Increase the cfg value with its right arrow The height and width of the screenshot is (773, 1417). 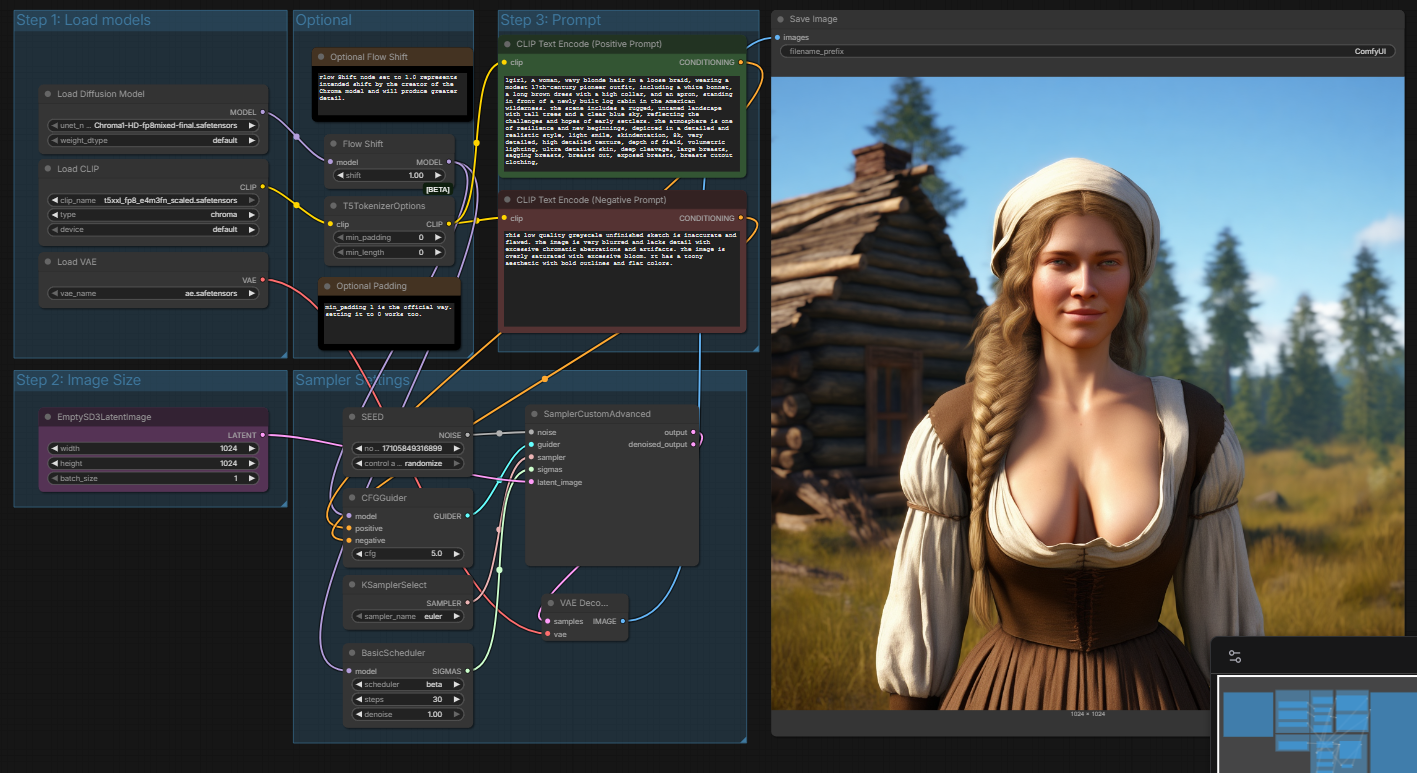pos(457,553)
